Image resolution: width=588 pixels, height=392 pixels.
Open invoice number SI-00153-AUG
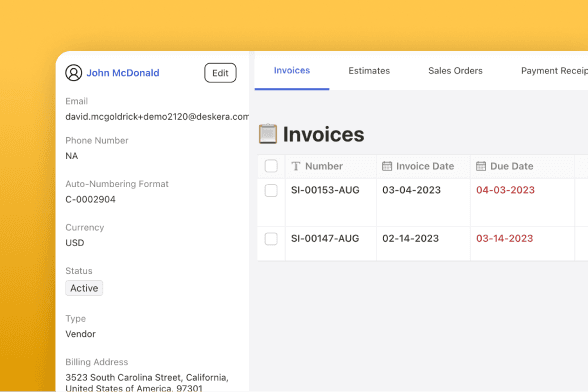click(x=325, y=190)
